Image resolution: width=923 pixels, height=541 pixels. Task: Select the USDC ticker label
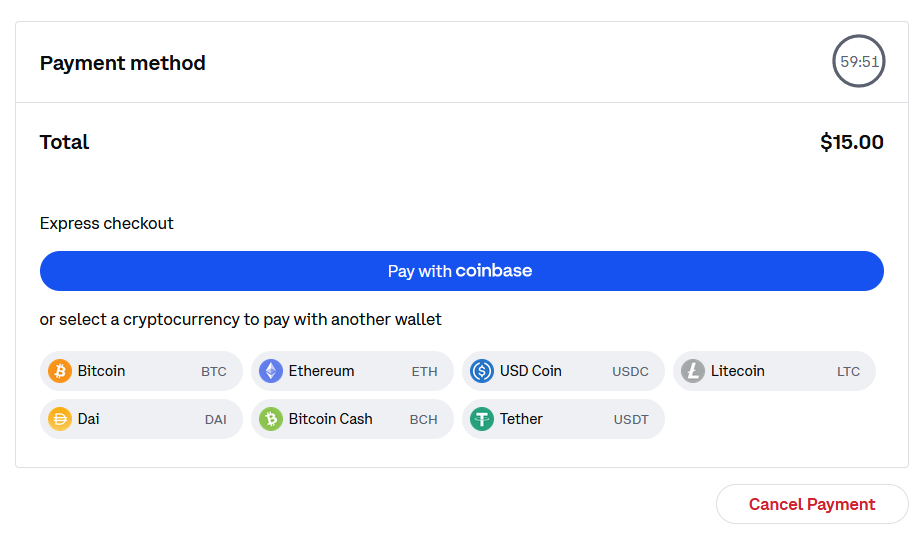click(630, 372)
